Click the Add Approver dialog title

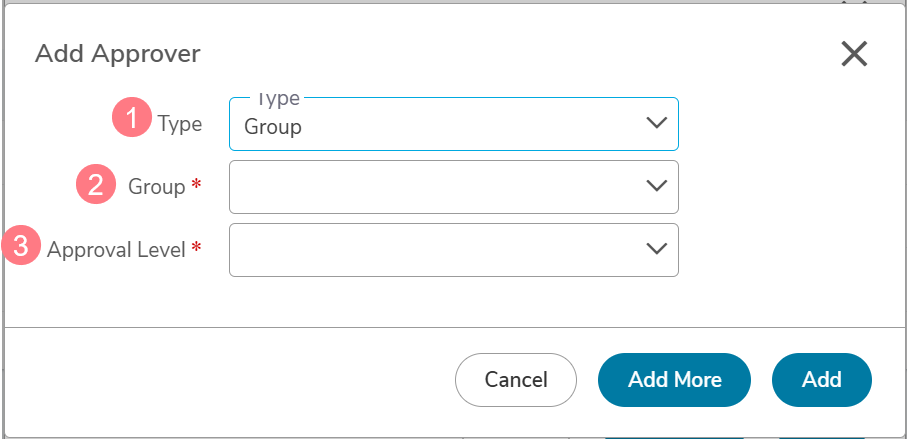[118, 54]
